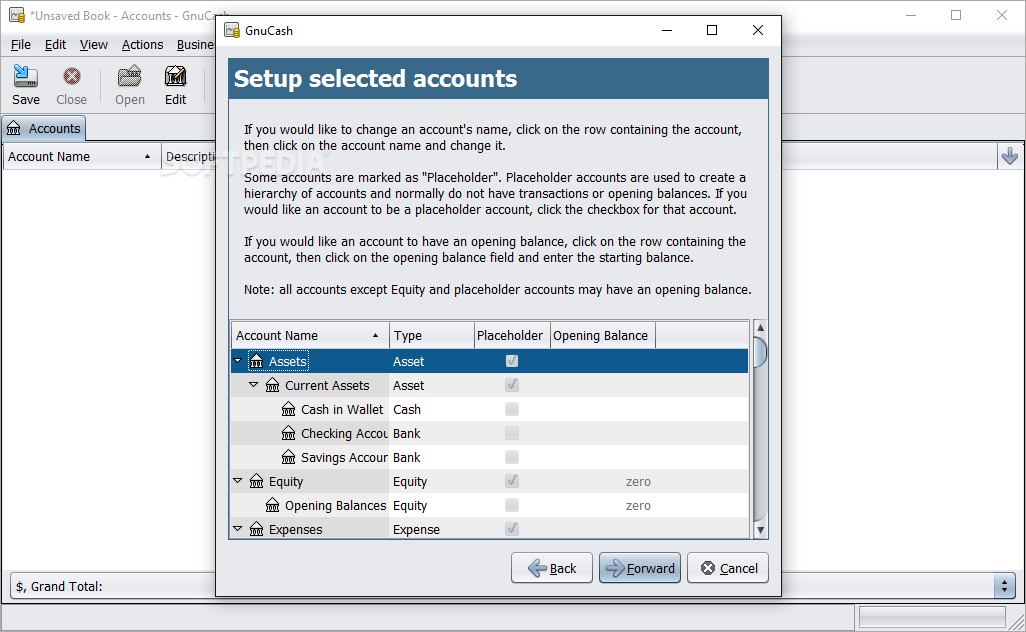
Task: Click the Opening Balances 'zero' balance field
Action: (637, 506)
